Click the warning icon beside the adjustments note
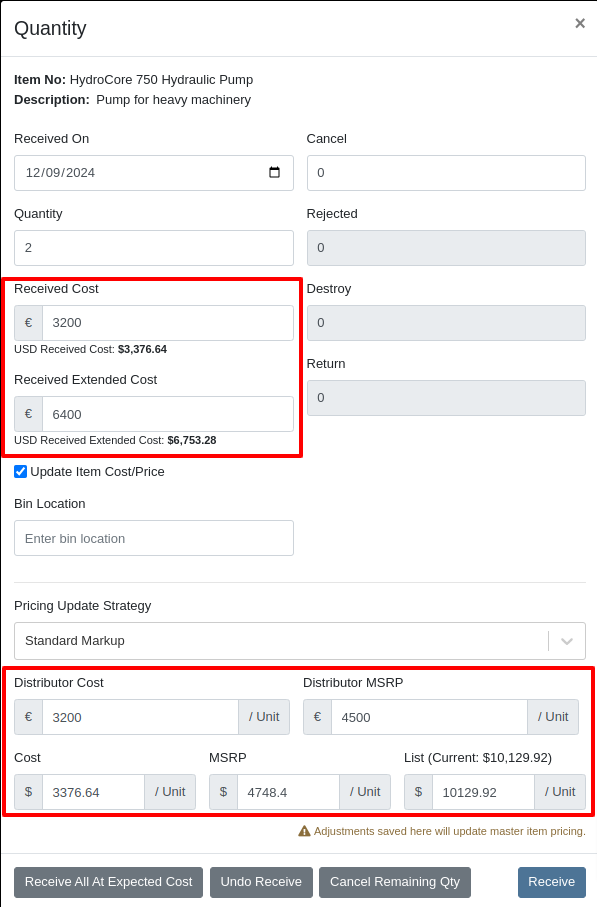The image size is (597, 907). click(304, 831)
